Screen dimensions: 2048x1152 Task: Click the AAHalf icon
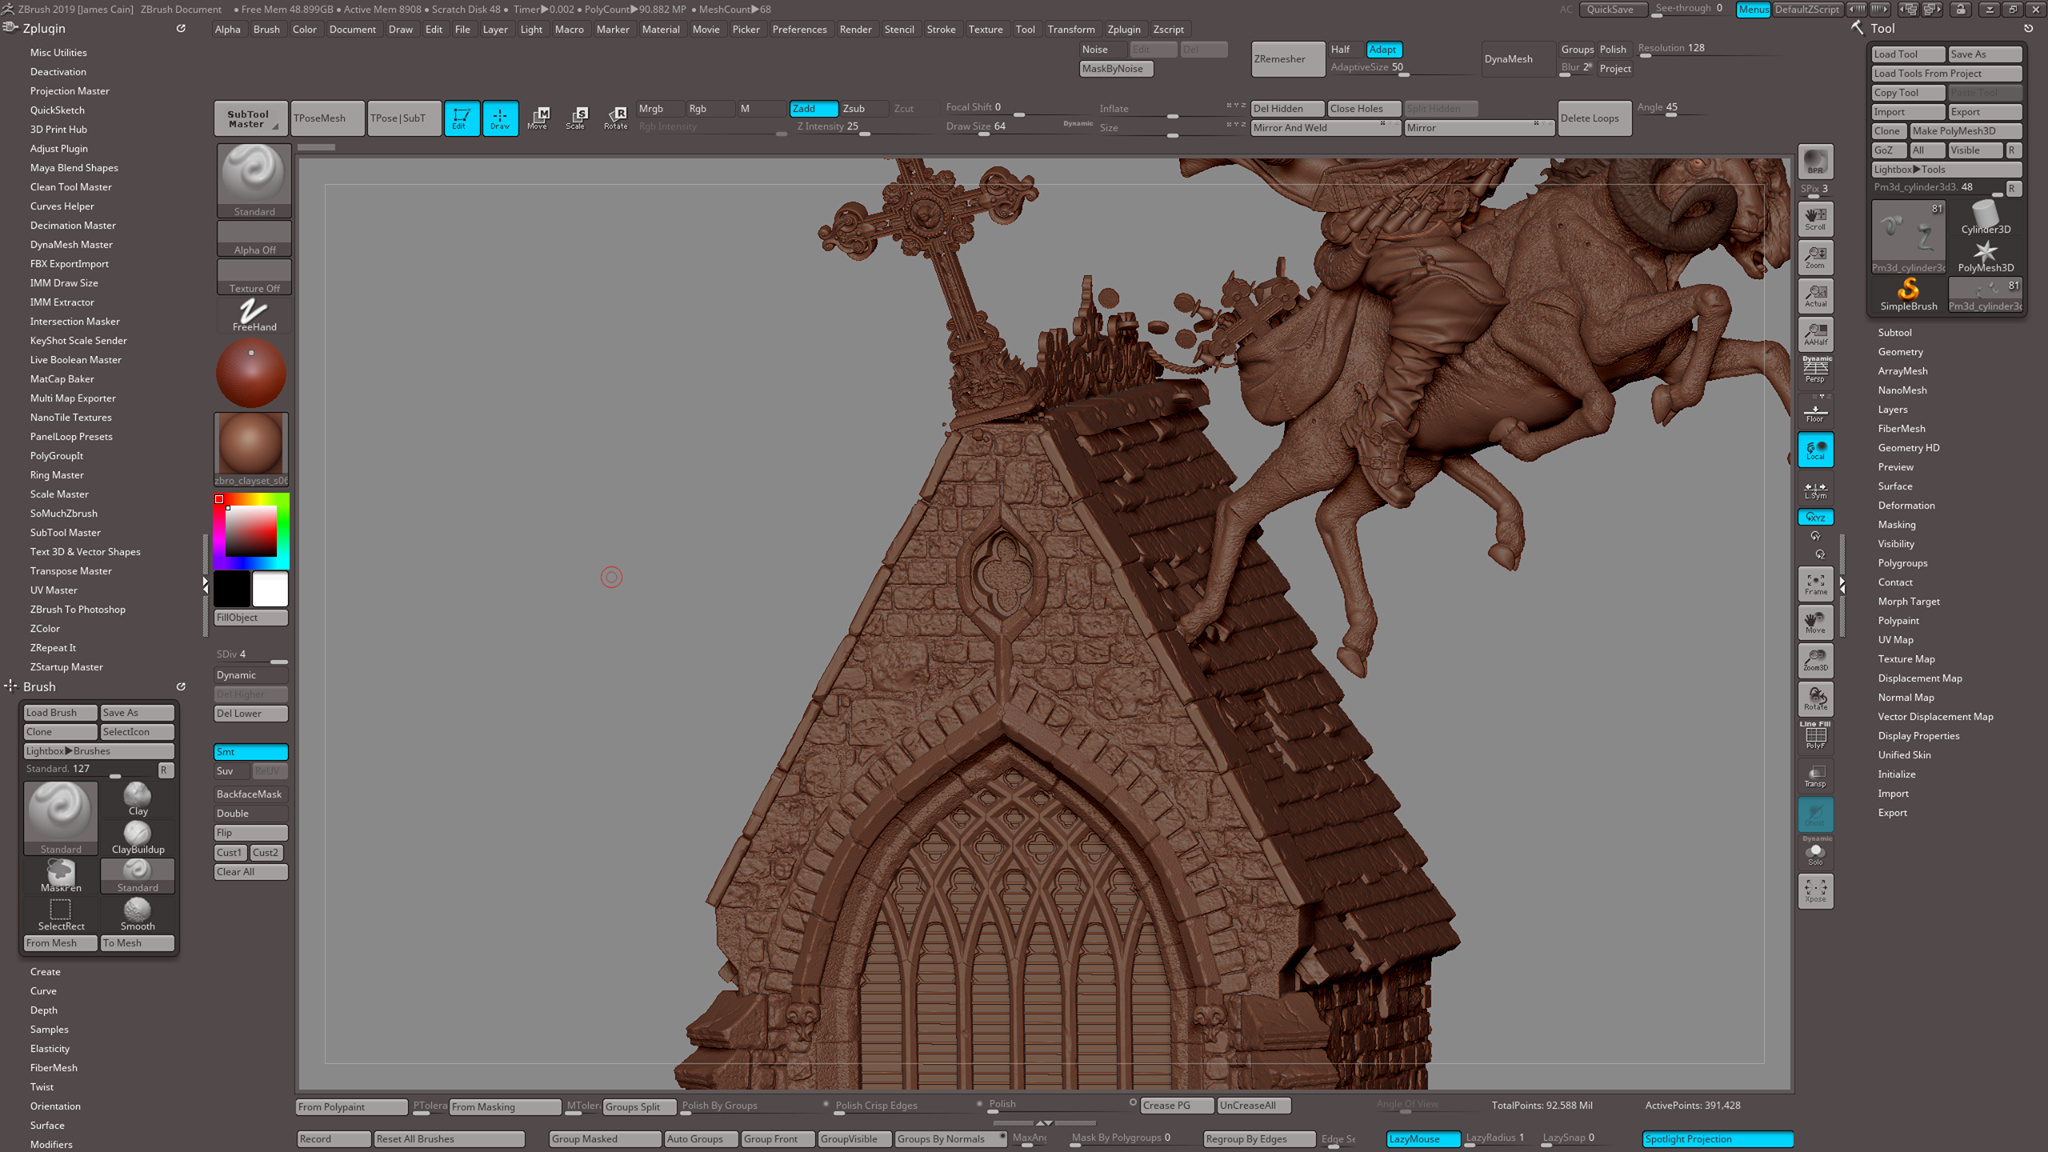coord(1815,334)
